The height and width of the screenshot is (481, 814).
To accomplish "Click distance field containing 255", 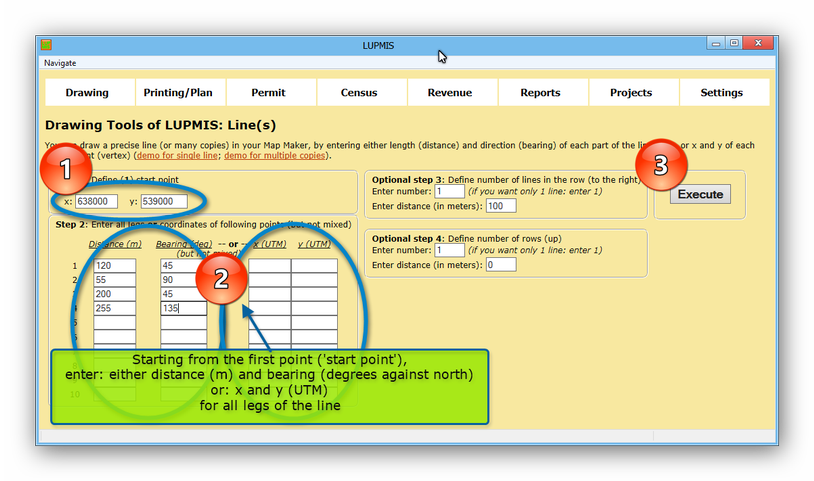I will [x=115, y=308].
